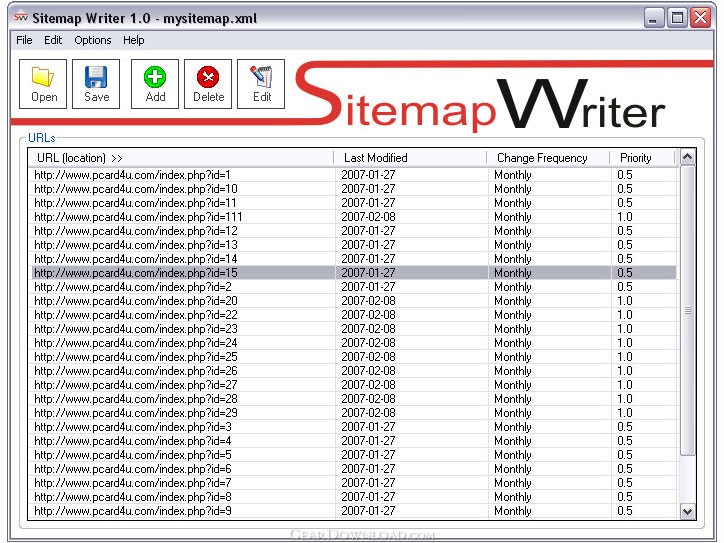This screenshot has height=543, width=724.
Task: Select row with URL index.php?id=1
Action: (354, 175)
